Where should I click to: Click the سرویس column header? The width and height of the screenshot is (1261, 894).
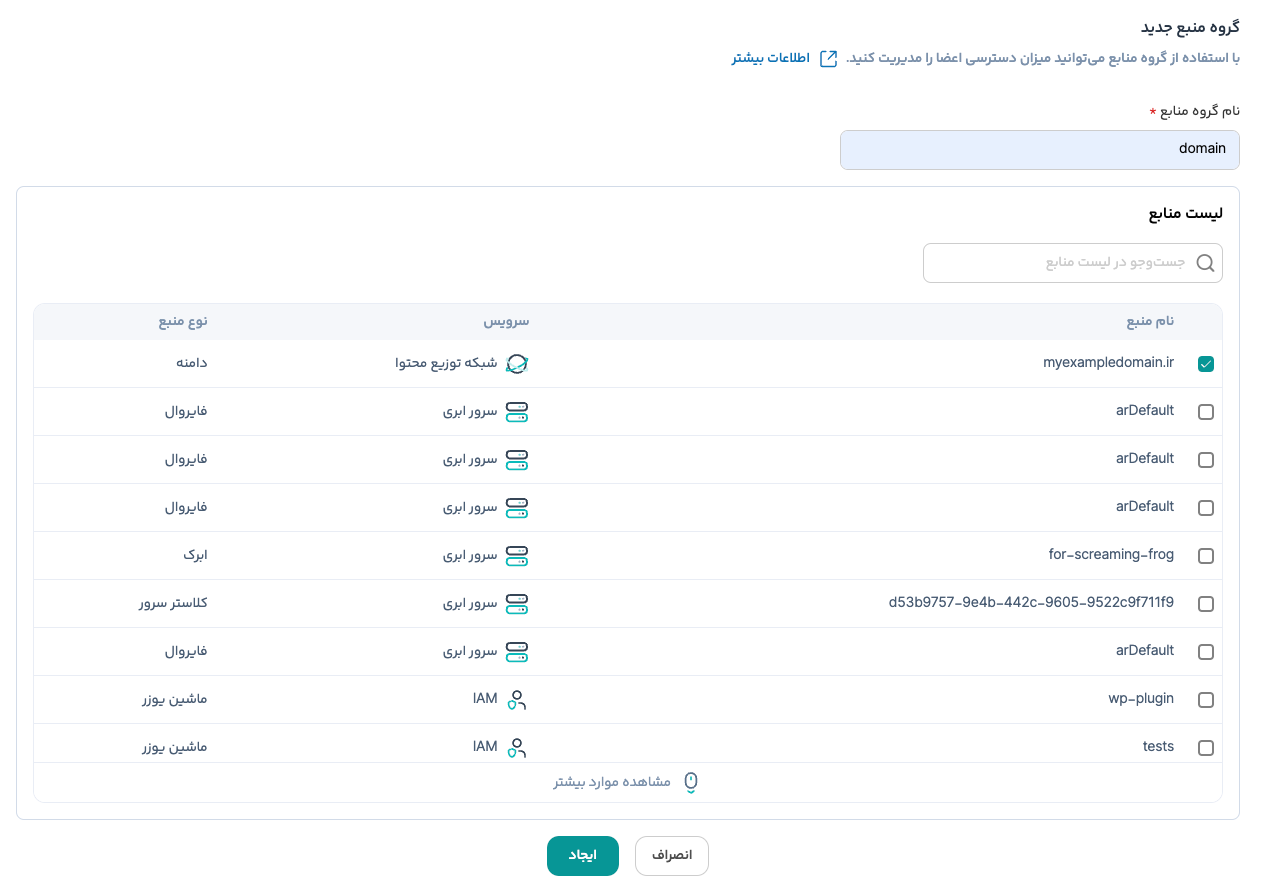[506, 322]
